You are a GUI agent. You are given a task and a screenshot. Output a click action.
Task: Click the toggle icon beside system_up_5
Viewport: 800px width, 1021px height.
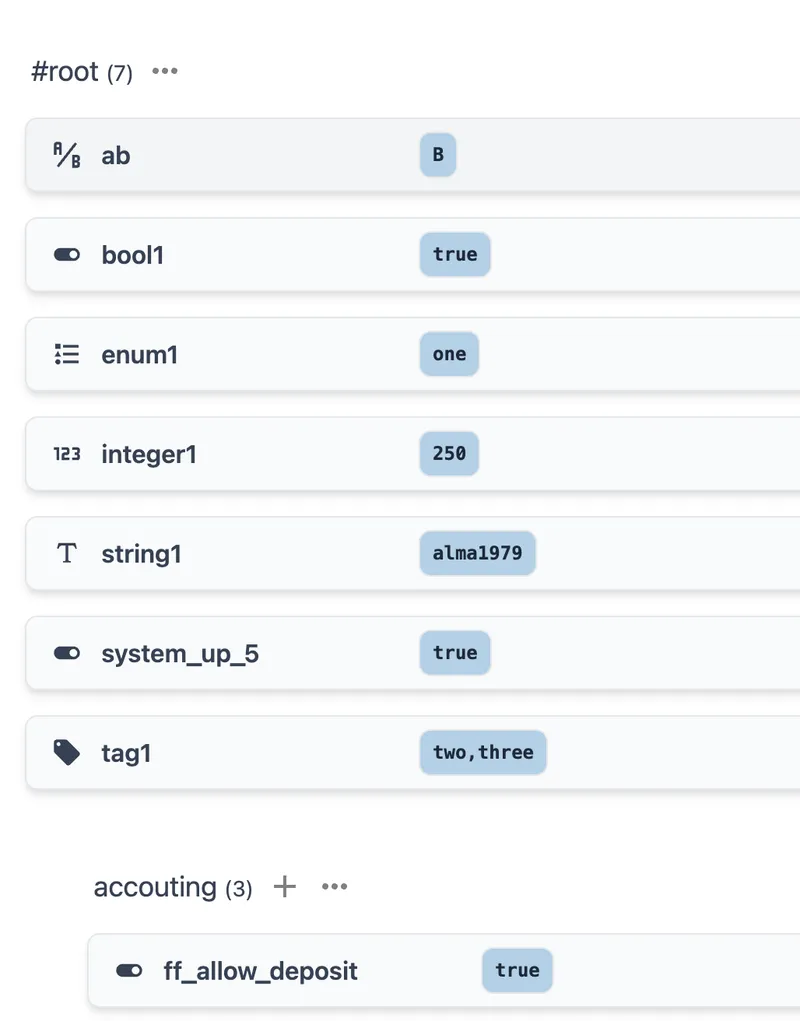click(67, 653)
